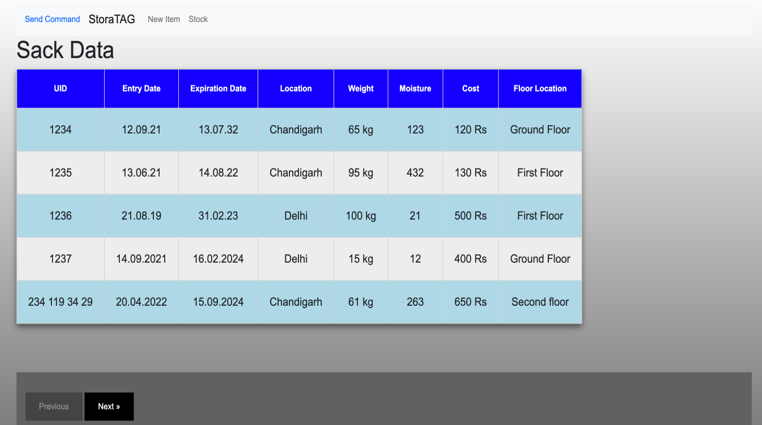This screenshot has width=762, height=425.
Task: Click weight value 95 kg
Action: (x=361, y=173)
